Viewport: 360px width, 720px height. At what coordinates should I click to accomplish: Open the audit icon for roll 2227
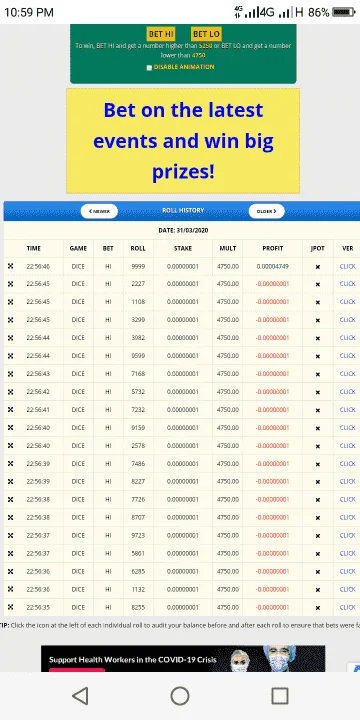pos(10,284)
